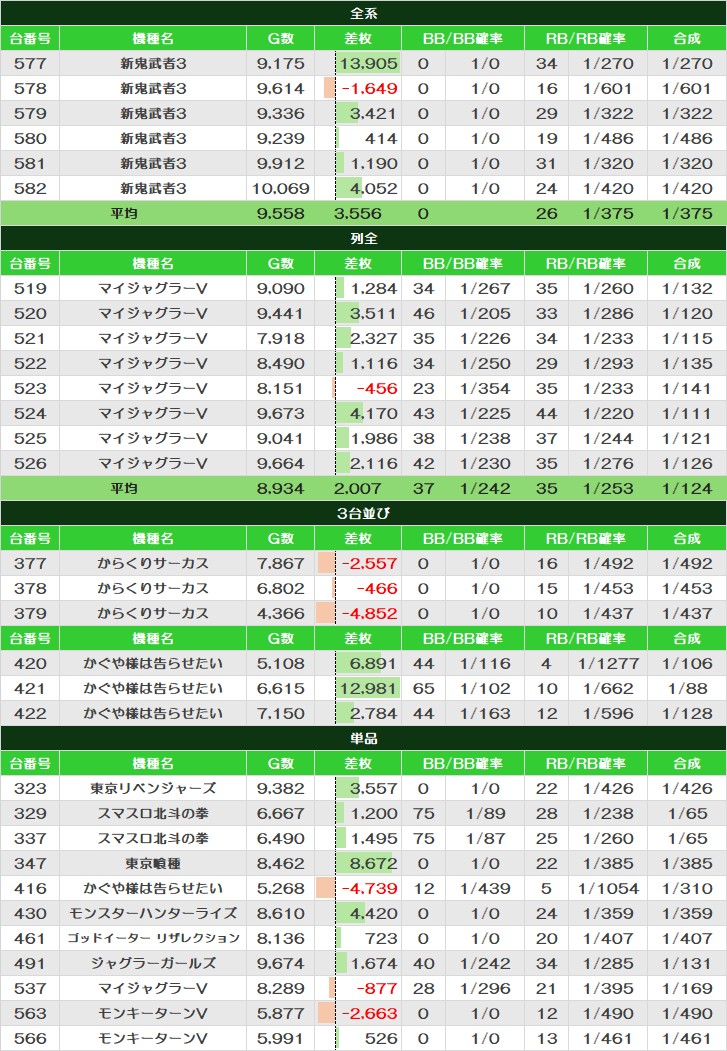Click the 6,891 difference value
727x1051 pixels.
(373, 664)
